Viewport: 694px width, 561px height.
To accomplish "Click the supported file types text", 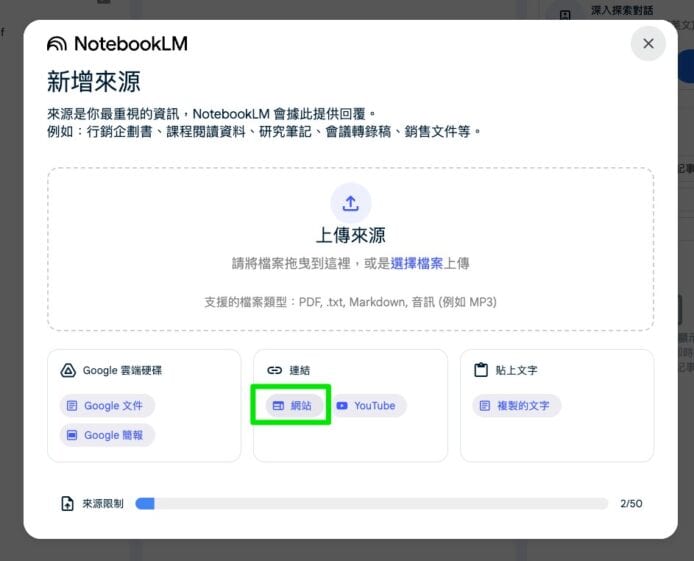I will 350,302.
